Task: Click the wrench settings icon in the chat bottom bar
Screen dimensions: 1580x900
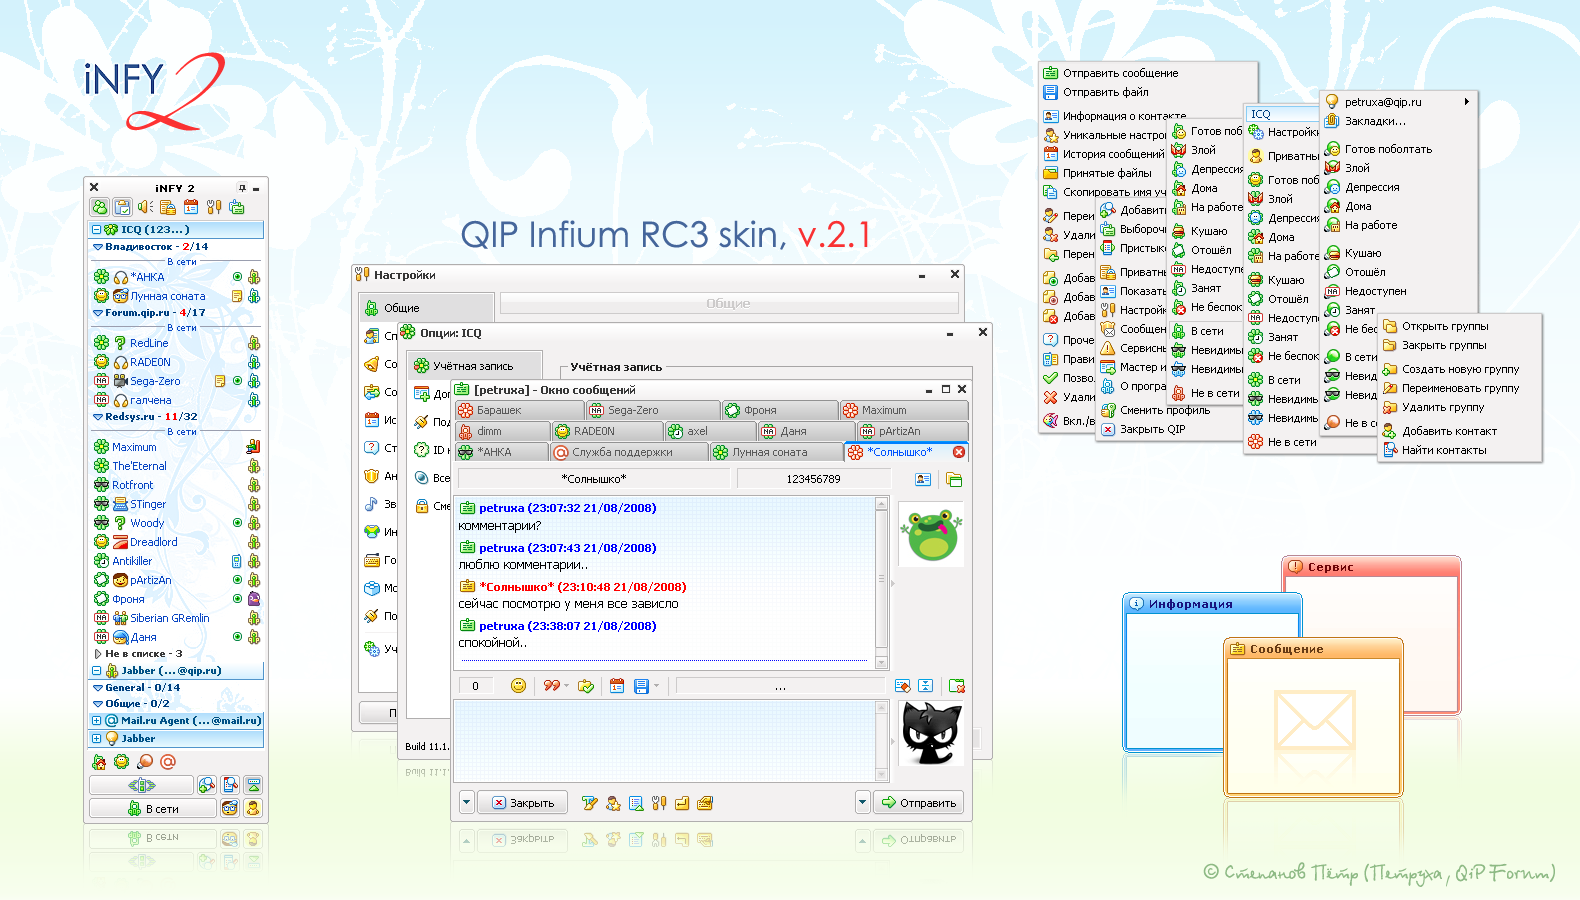Action: (x=659, y=803)
